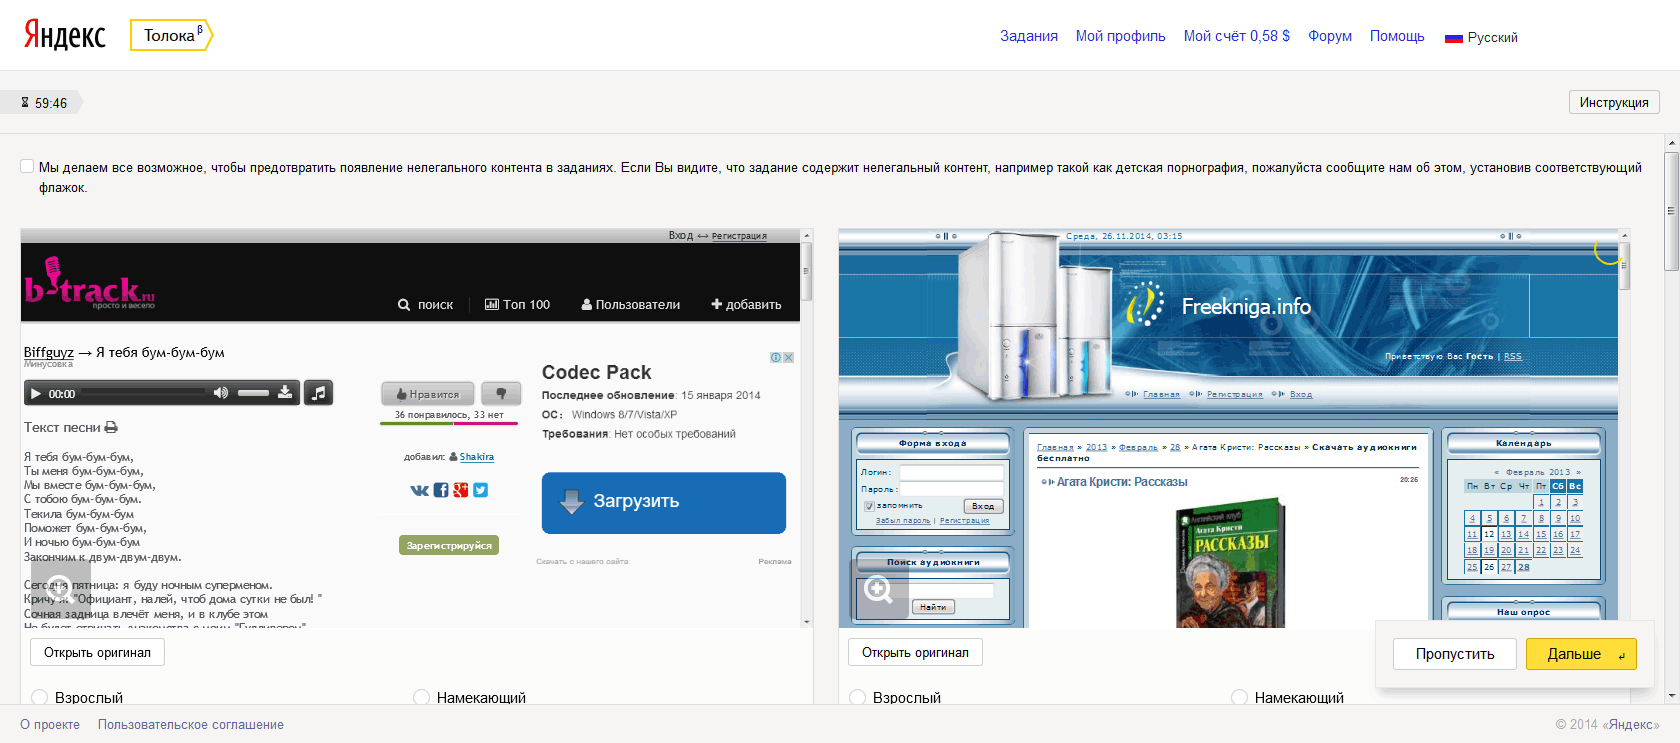Viewport: 1680px width, 743px height.
Task: Click the Shakira user link
Action: pyautogui.click(x=477, y=457)
